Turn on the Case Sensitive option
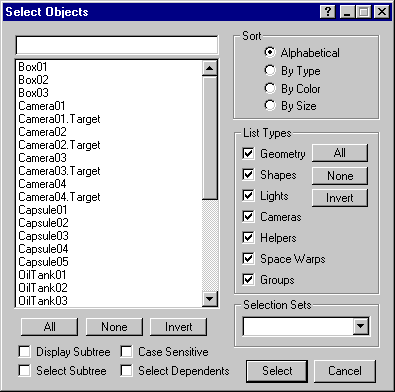This screenshot has width=395, height=392. (126, 351)
